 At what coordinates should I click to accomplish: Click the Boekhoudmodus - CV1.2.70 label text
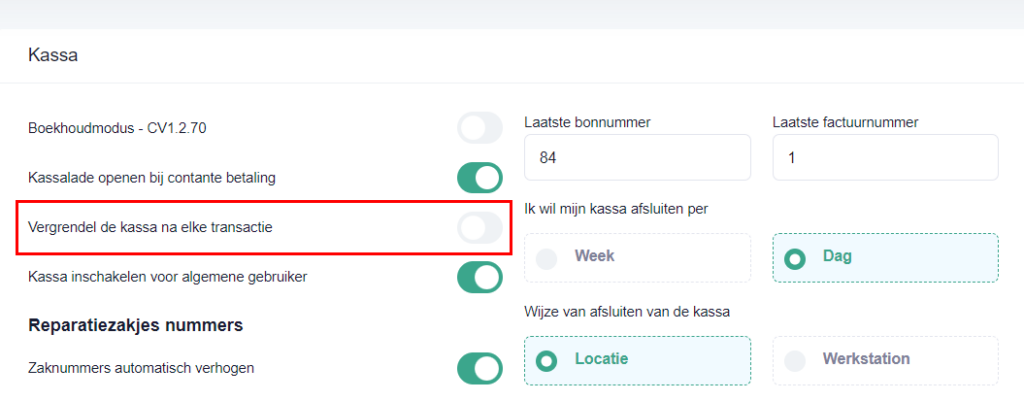[118, 128]
